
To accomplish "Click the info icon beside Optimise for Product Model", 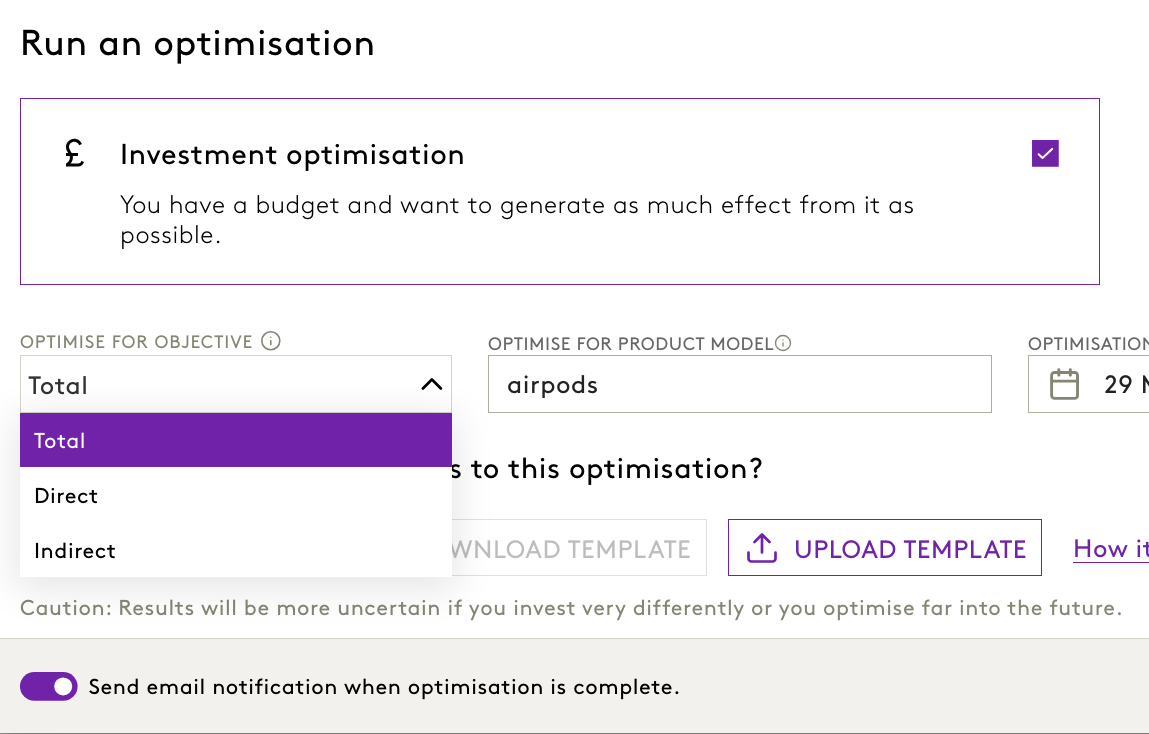I will tap(783, 344).
